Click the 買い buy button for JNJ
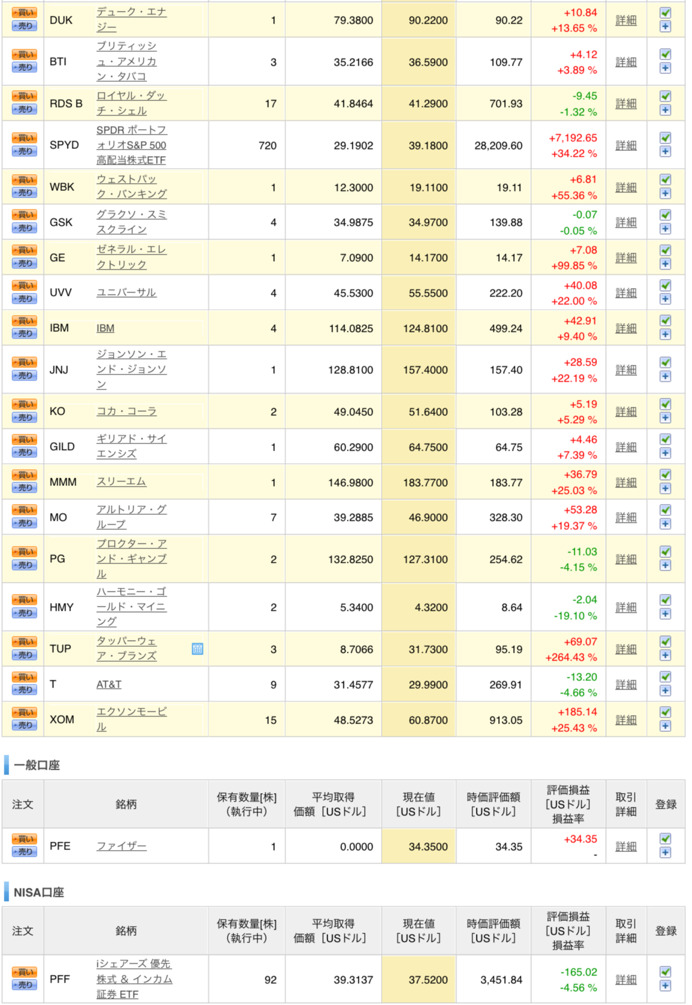 tap(24, 362)
